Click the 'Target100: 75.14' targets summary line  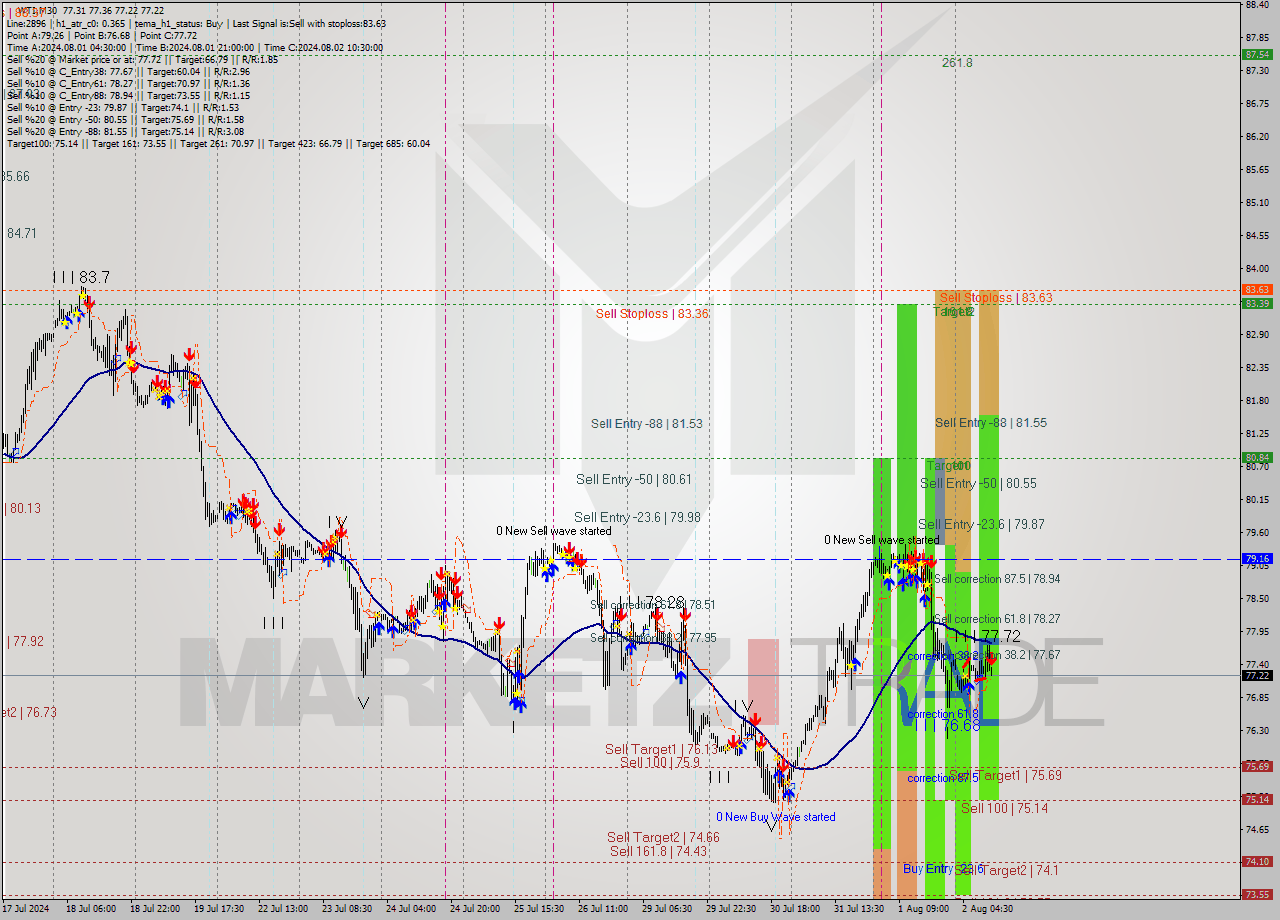pos(218,143)
